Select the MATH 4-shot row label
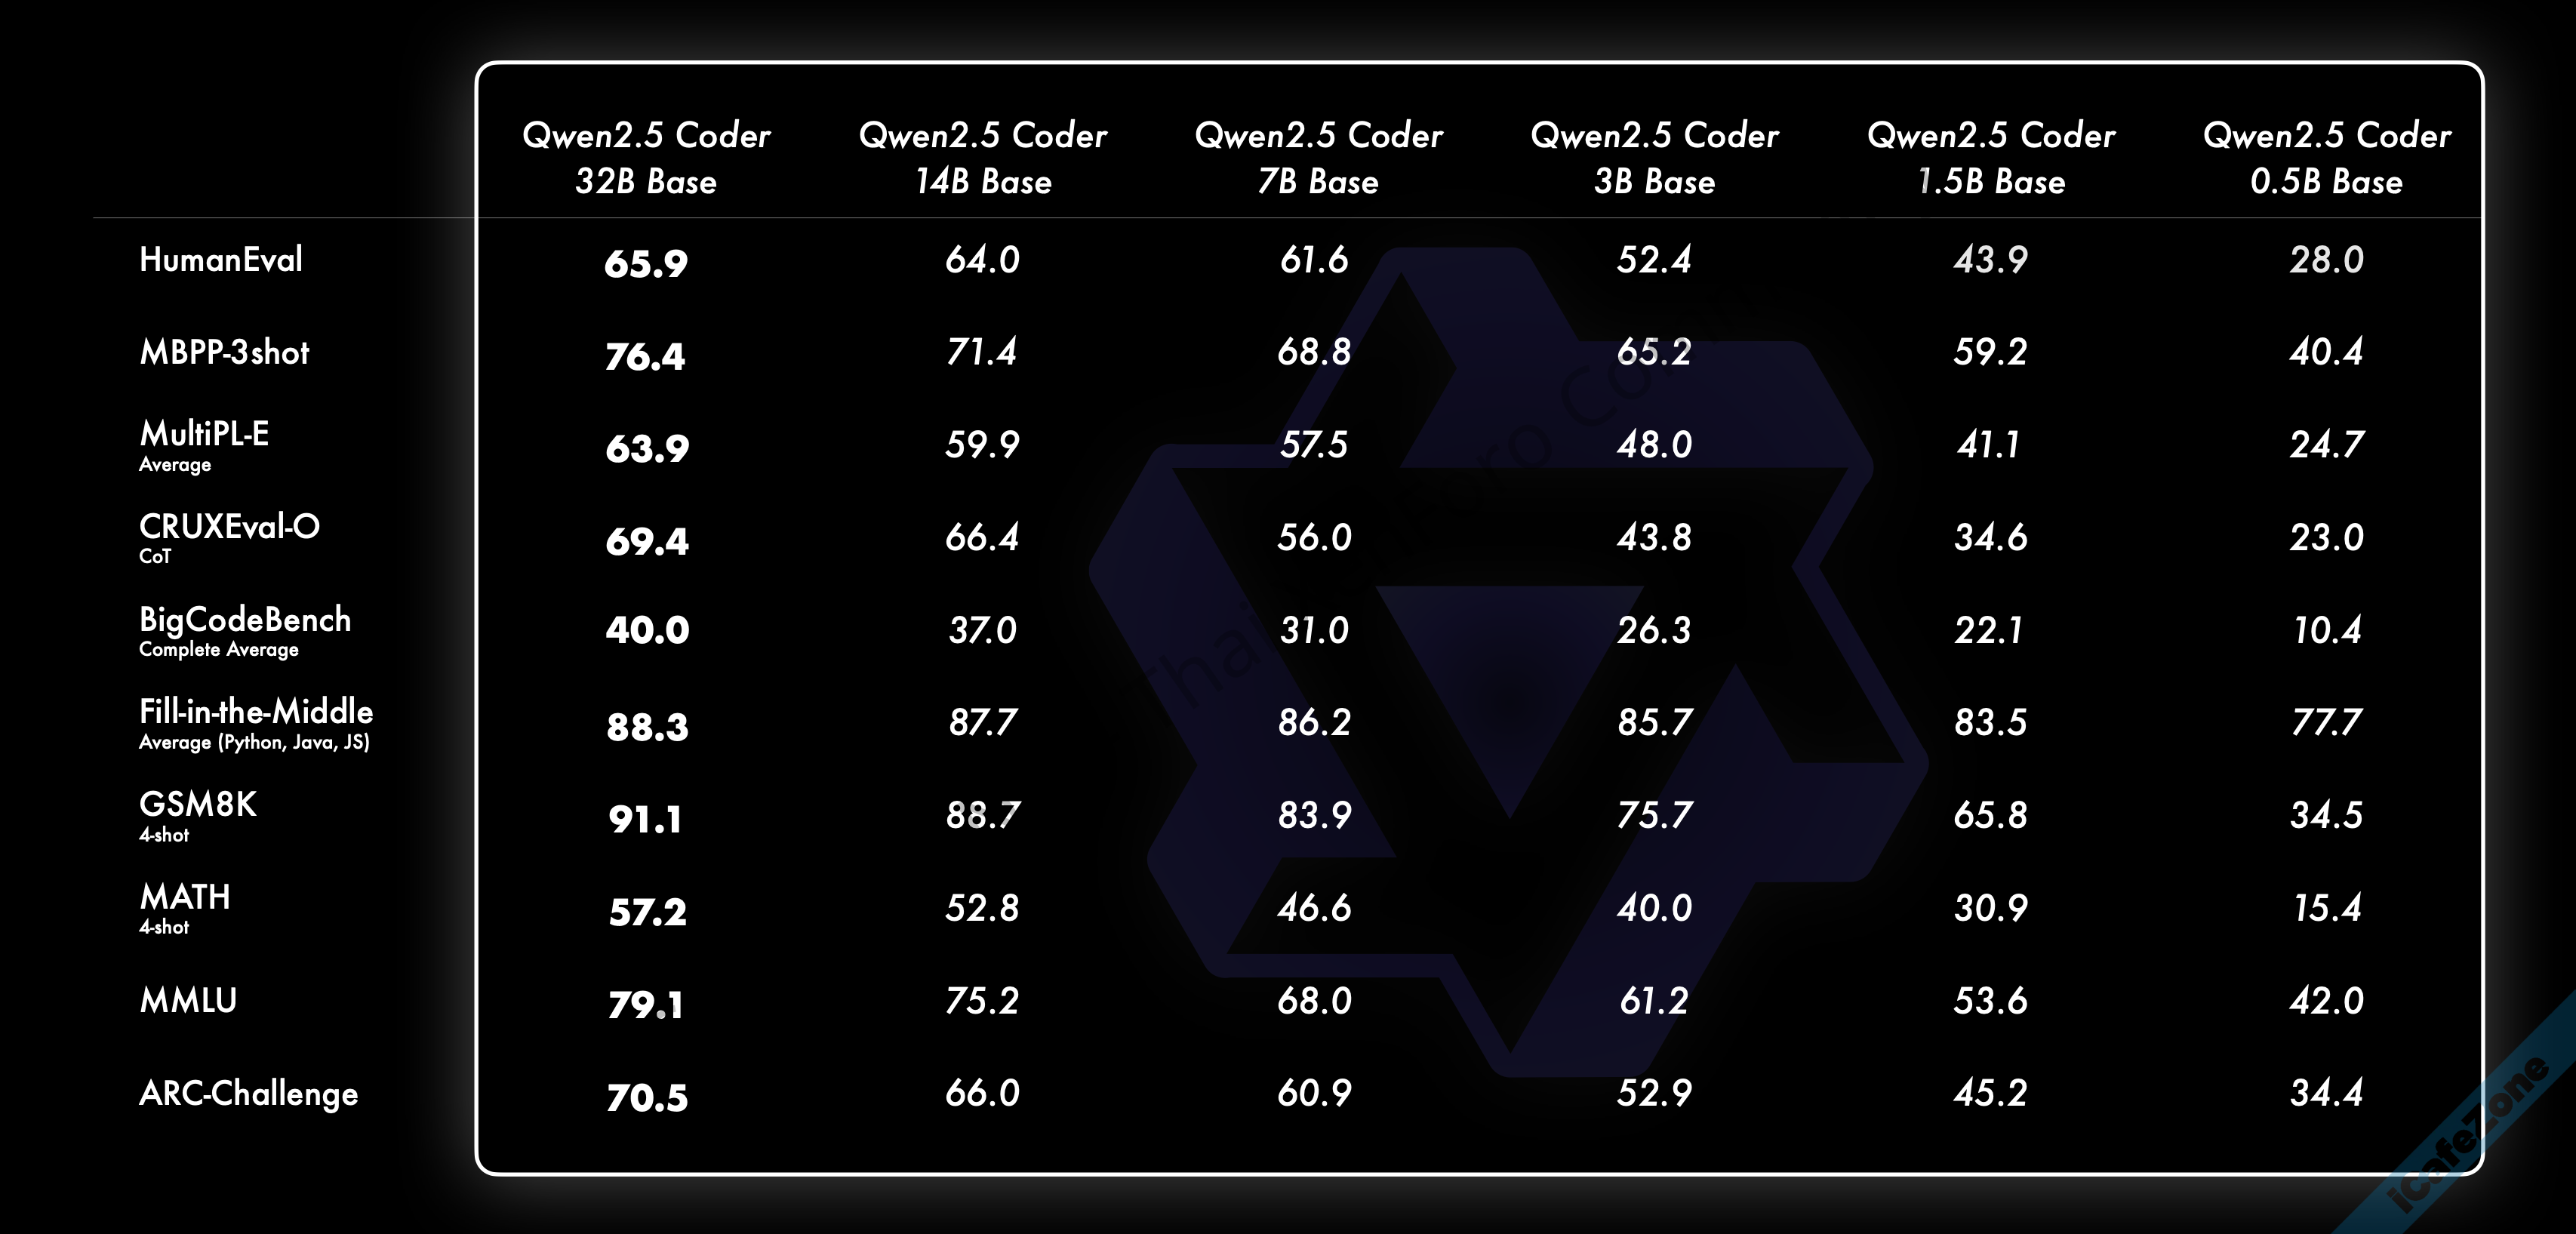The height and width of the screenshot is (1234, 2576). pos(185,906)
